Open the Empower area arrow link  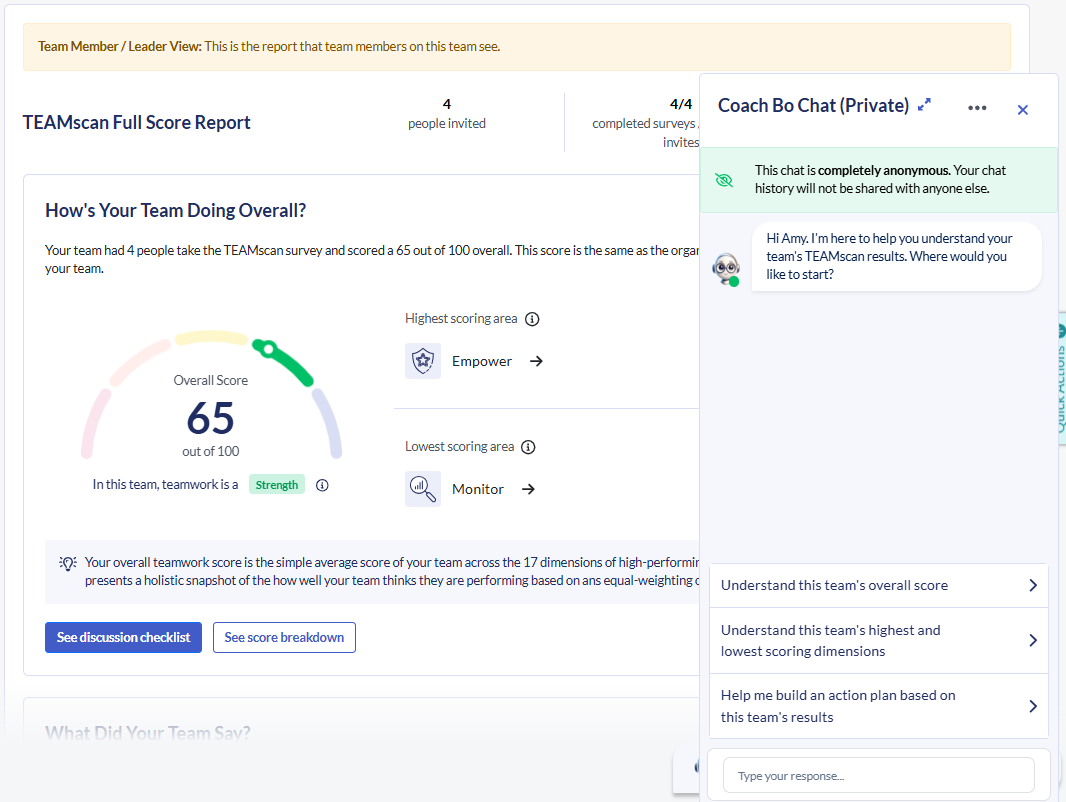coord(536,361)
